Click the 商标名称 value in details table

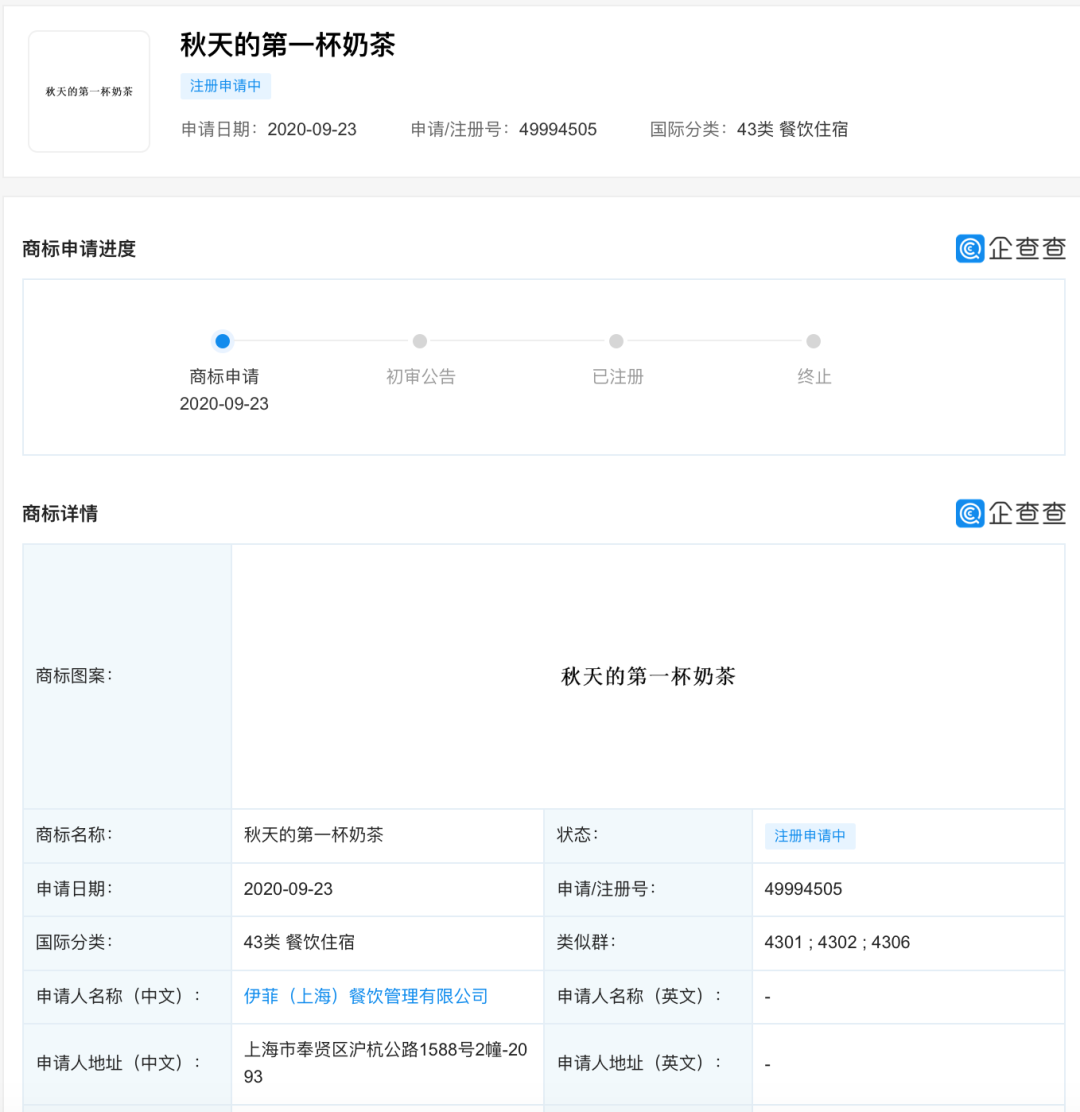point(313,835)
